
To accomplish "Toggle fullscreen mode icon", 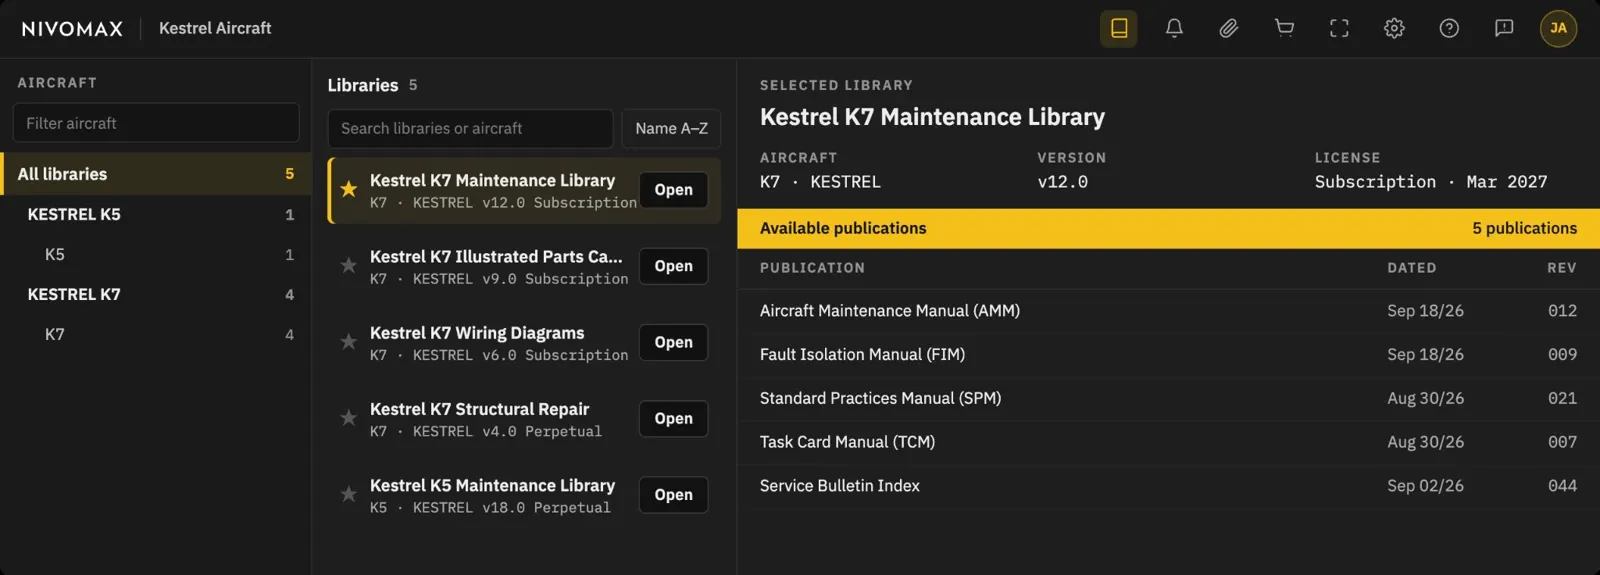I will pyautogui.click(x=1339, y=28).
